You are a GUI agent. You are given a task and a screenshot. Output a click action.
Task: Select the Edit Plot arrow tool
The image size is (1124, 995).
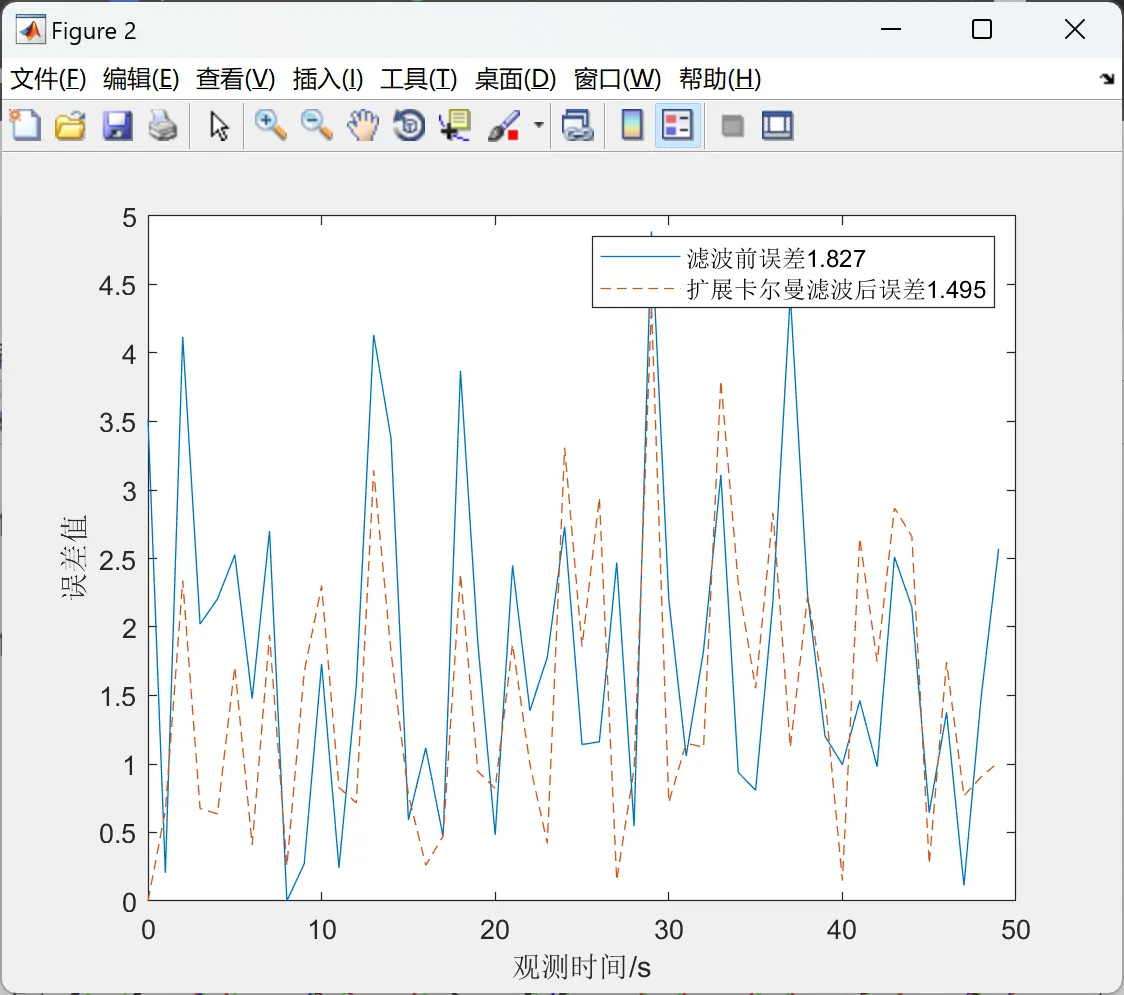click(x=219, y=125)
